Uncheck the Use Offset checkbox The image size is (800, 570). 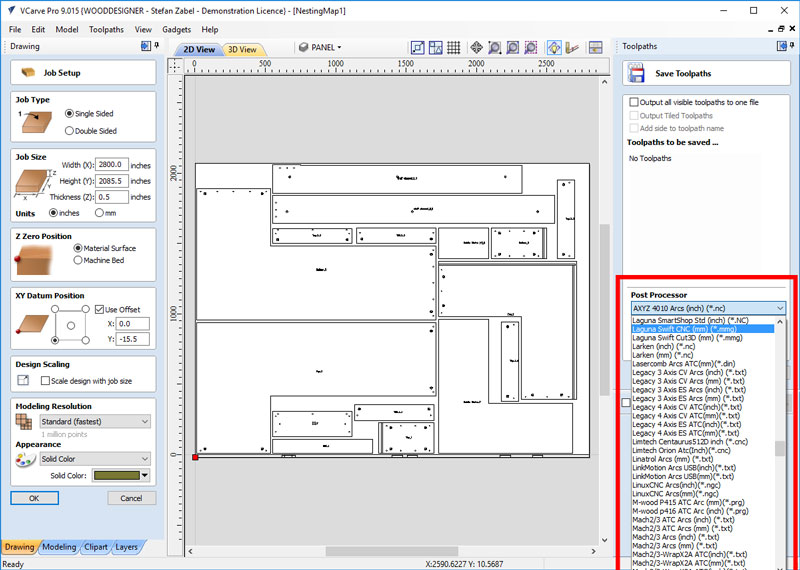pos(100,309)
